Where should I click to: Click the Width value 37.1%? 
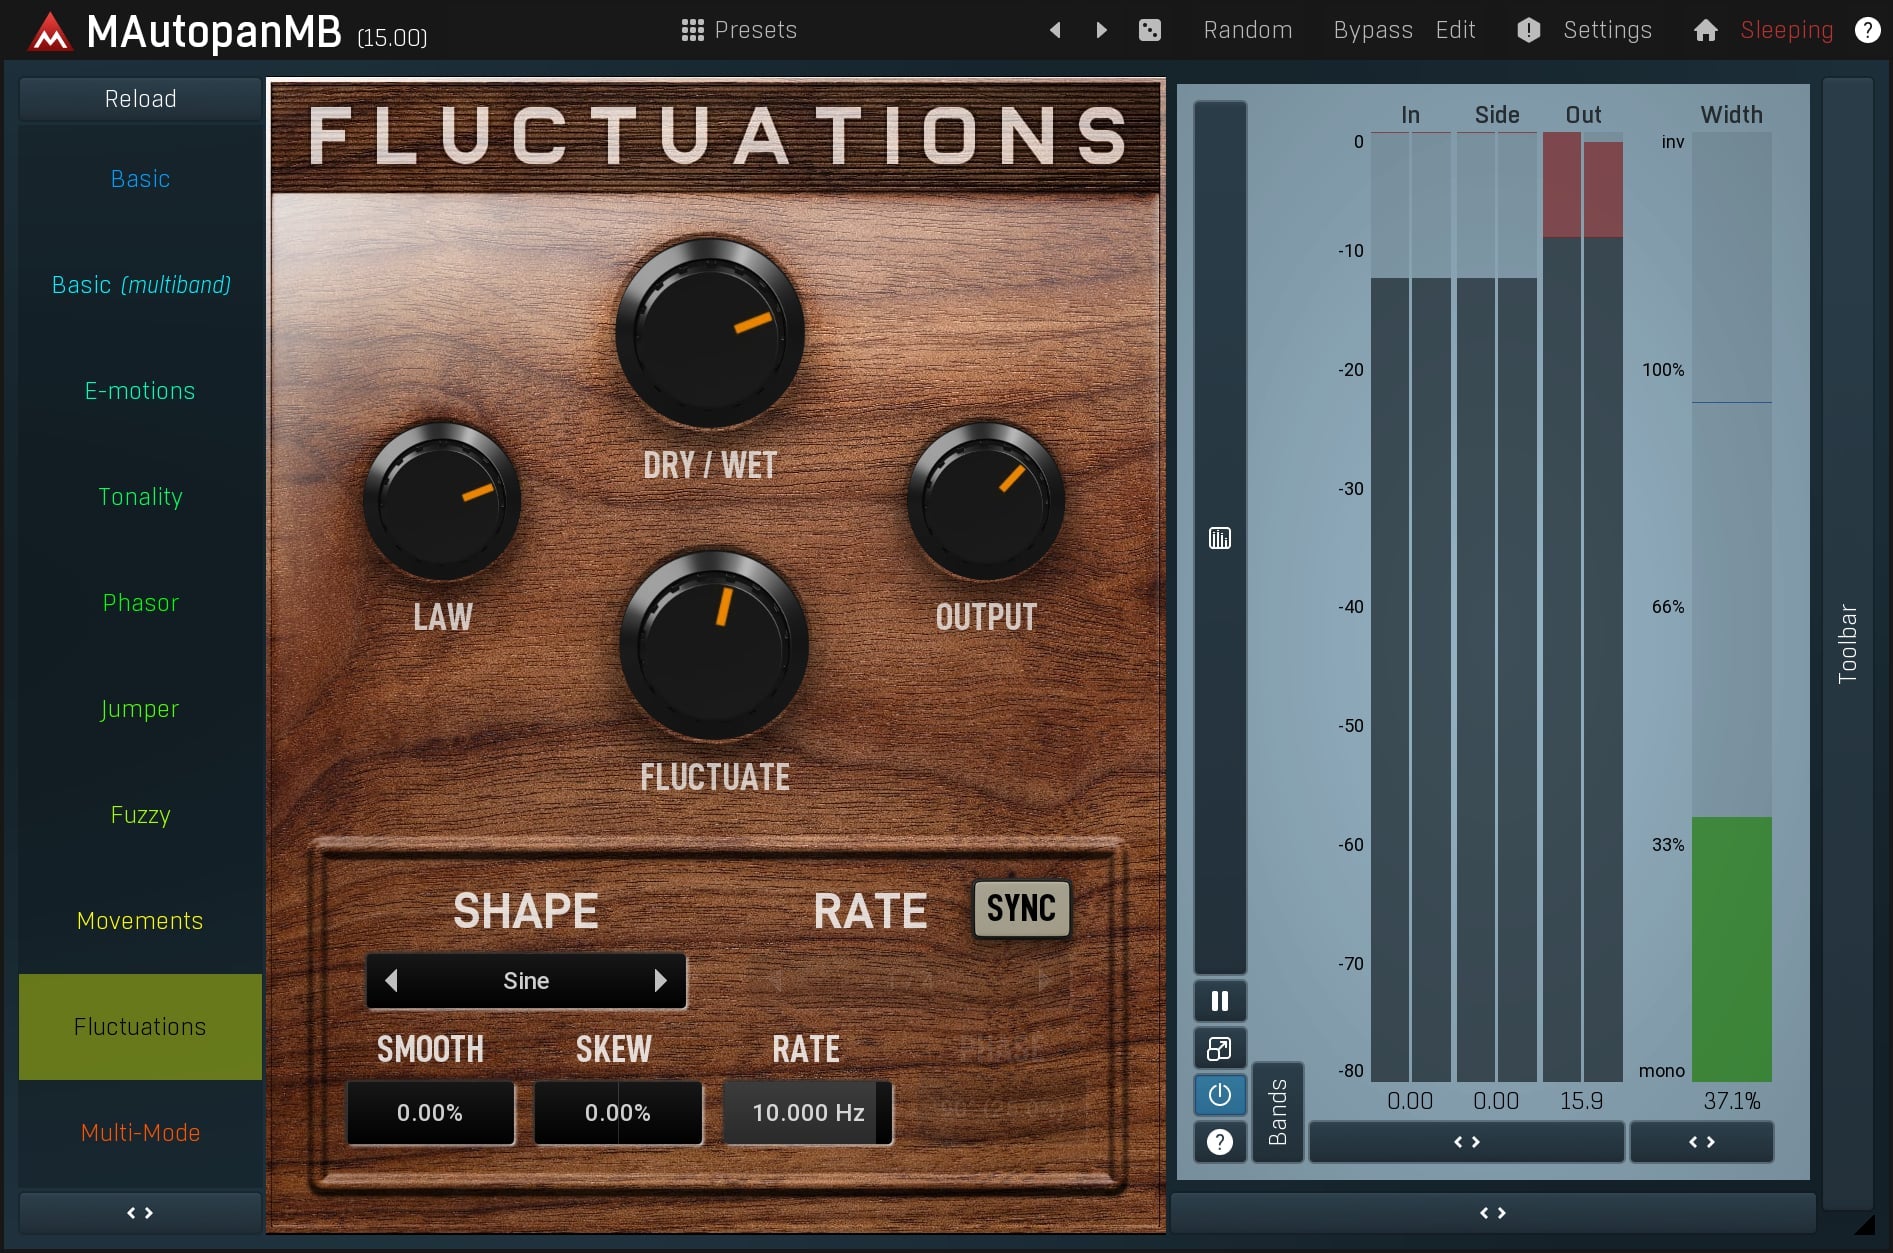pos(1732,1101)
